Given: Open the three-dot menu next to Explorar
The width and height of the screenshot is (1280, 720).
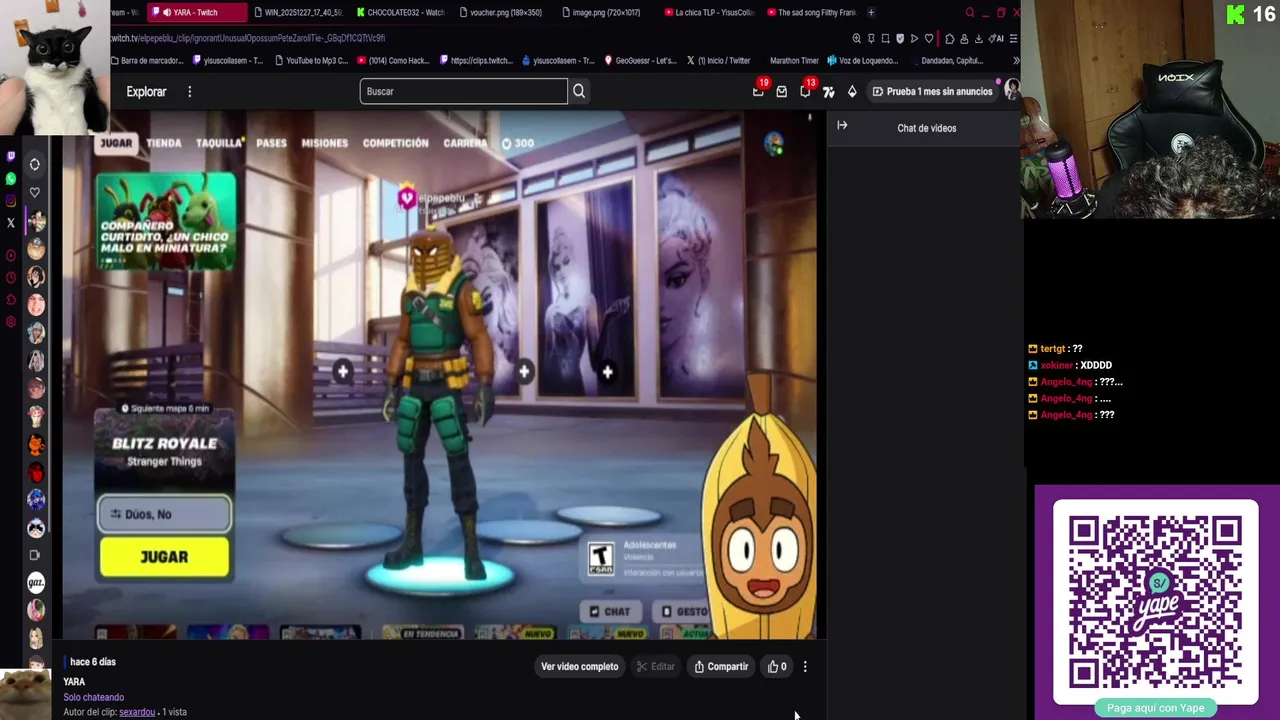Looking at the screenshot, I should 189,91.
